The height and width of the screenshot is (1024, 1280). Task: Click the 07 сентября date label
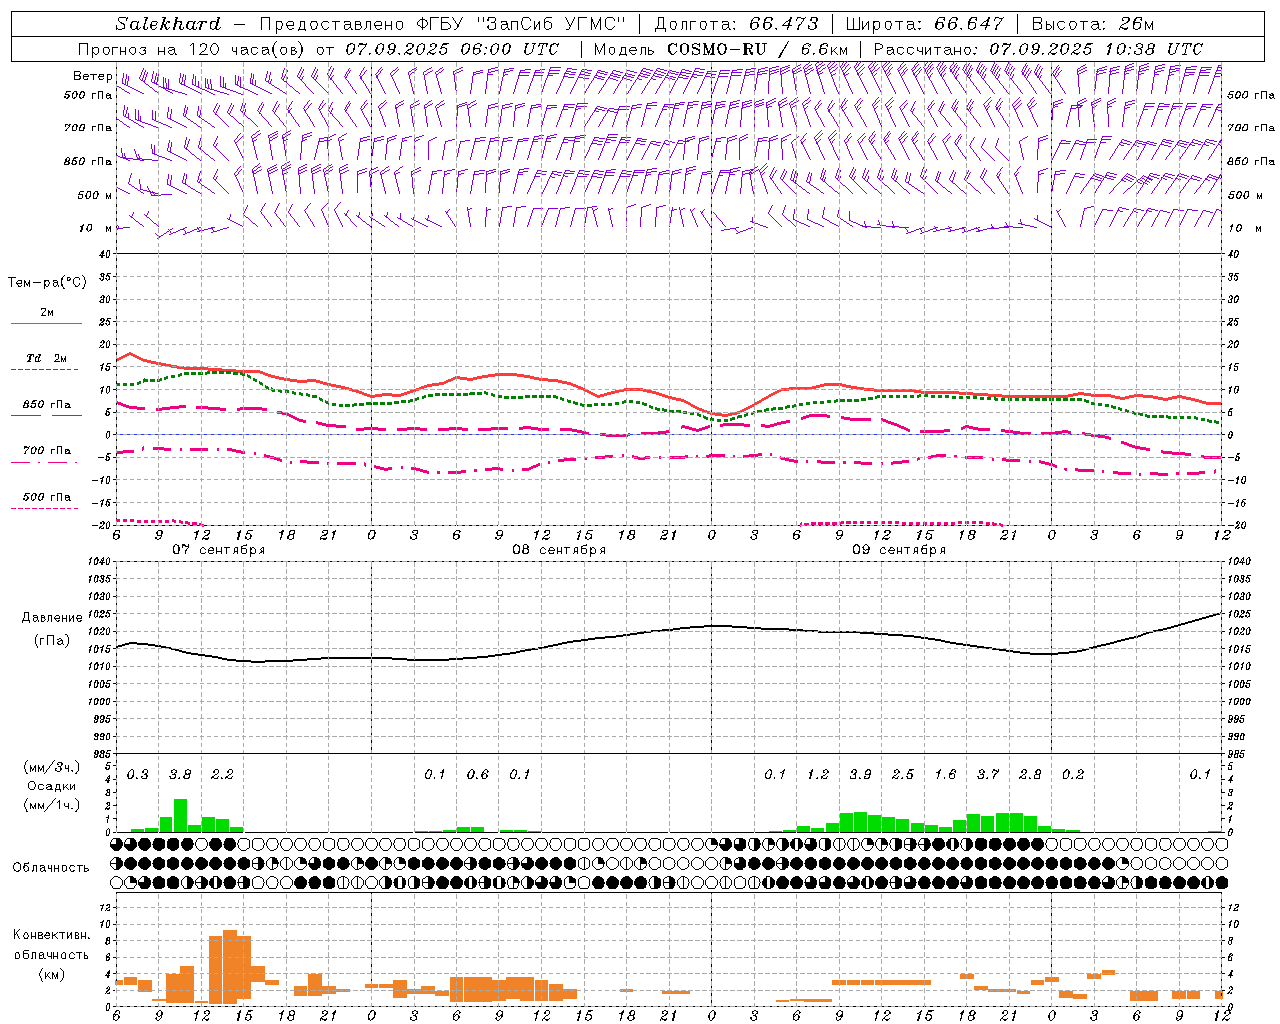219,549
